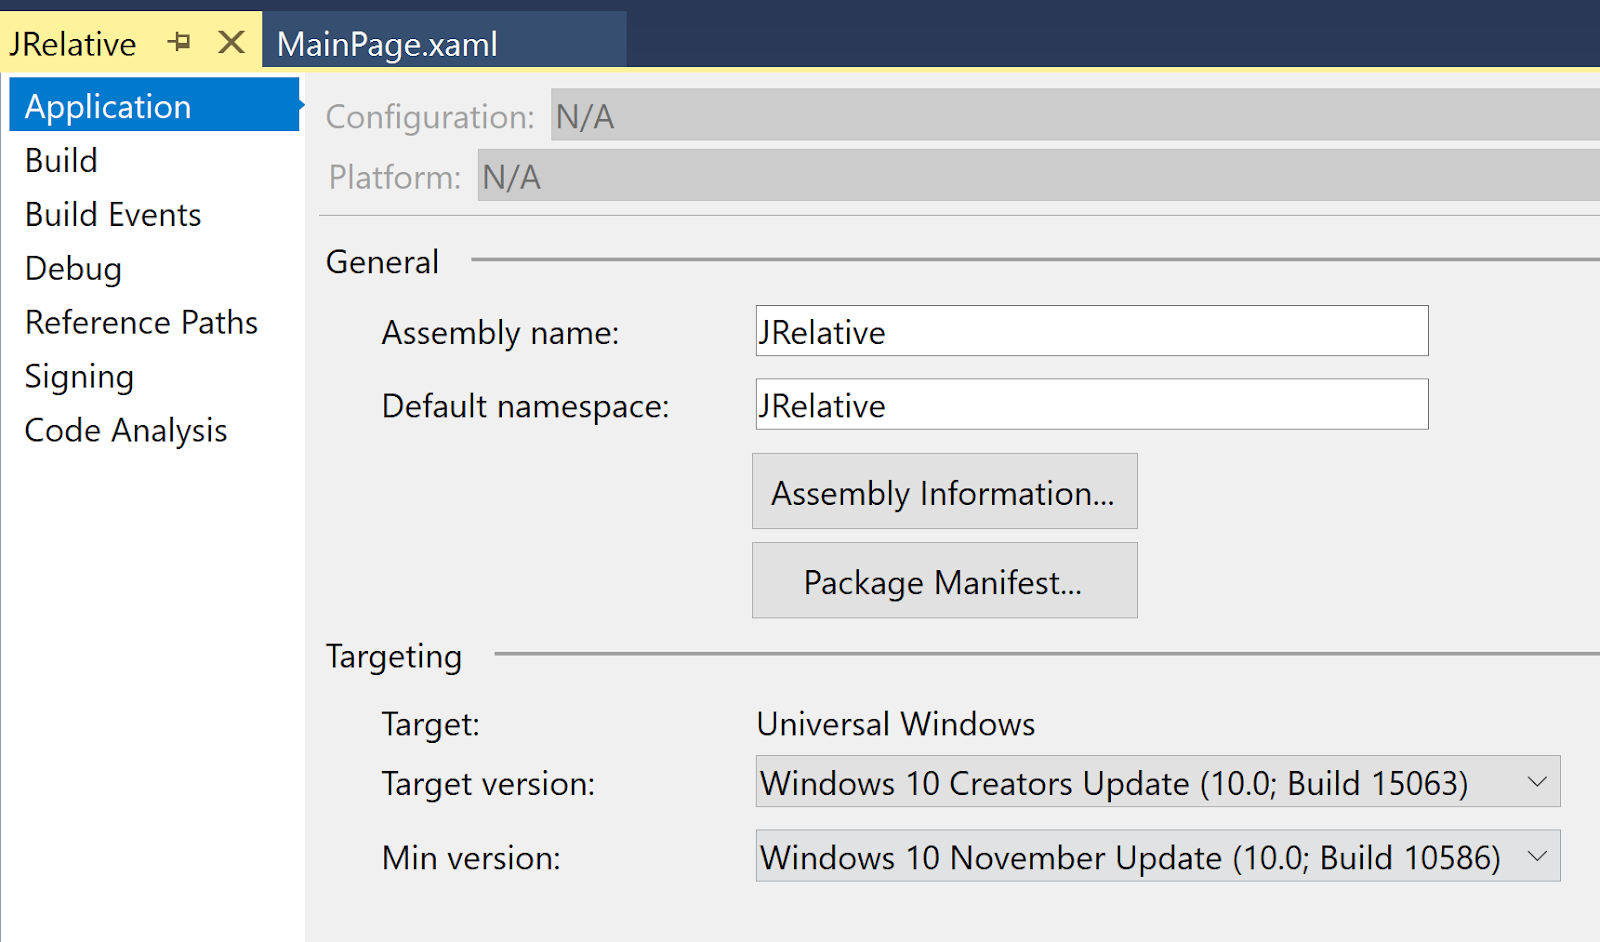Open the Code Analysis page
Image resolution: width=1600 pixels, height=942 pixels.
coord(126,430)
